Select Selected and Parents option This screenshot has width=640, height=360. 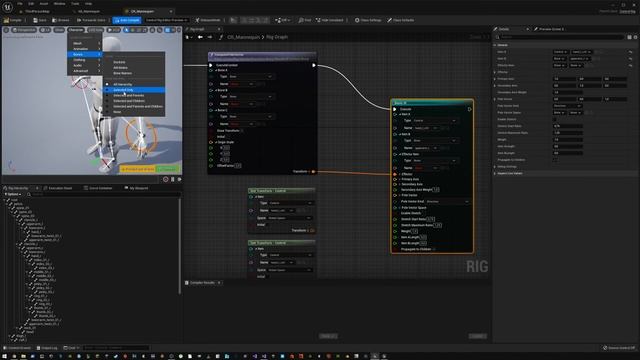[x=134, y=95]
